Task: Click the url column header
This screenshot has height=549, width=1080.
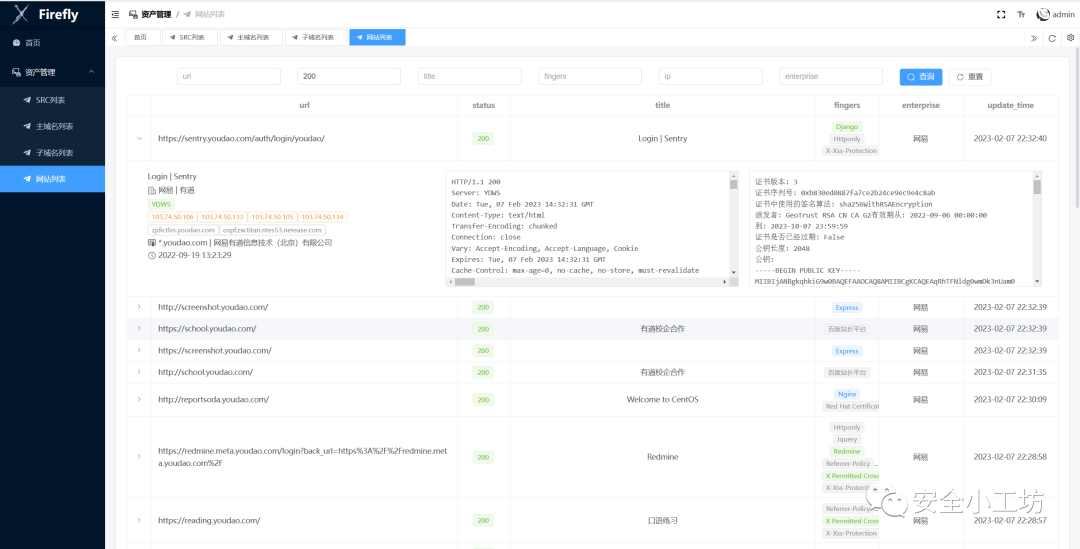Action: pyautogui.click(x=304, y=105)
